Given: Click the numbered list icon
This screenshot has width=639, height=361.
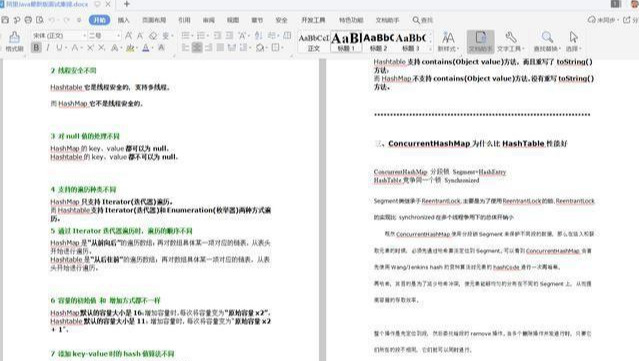Looking at the screenshot, I should (x=201, y=36).
